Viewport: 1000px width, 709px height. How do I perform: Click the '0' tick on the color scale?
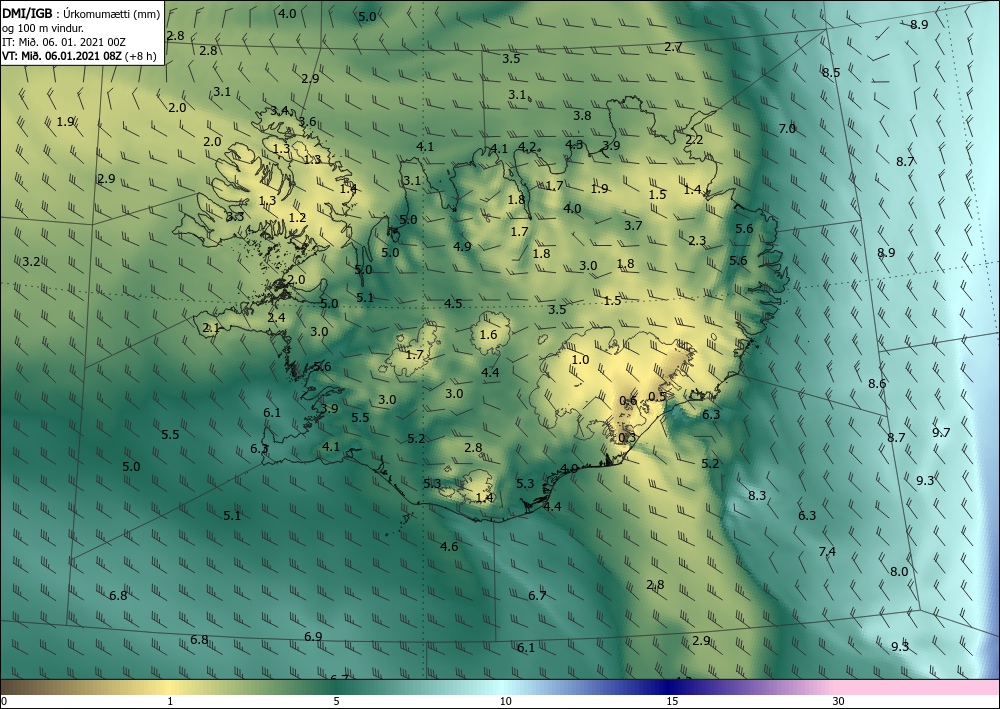click(x=4, y=701)
